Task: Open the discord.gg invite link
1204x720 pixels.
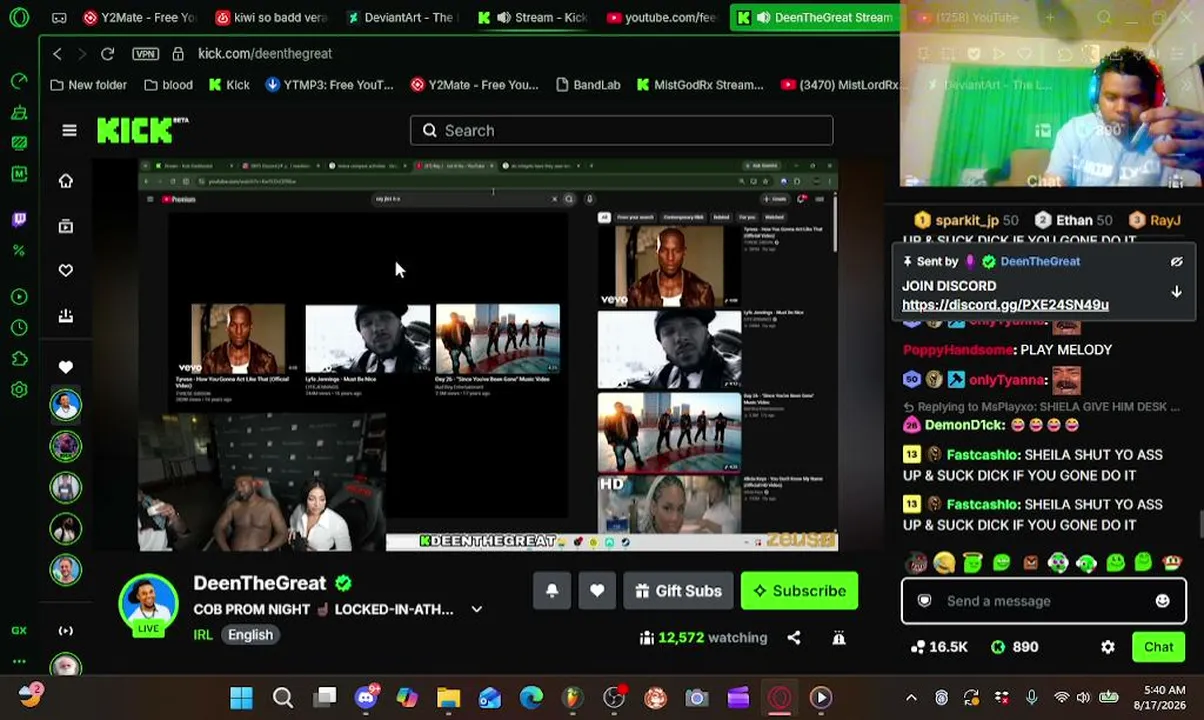Action: (1005, 305)
